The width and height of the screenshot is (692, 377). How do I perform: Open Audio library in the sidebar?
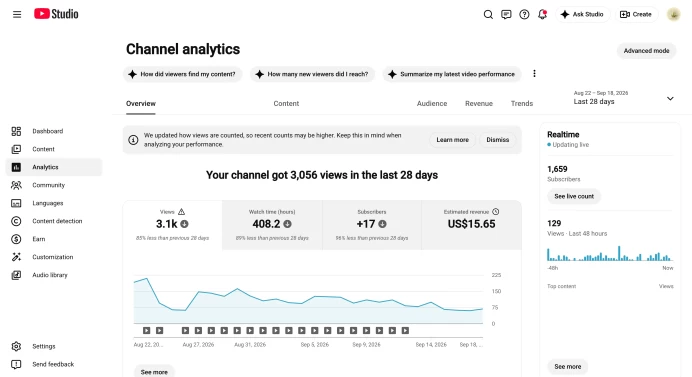point(54,275)
